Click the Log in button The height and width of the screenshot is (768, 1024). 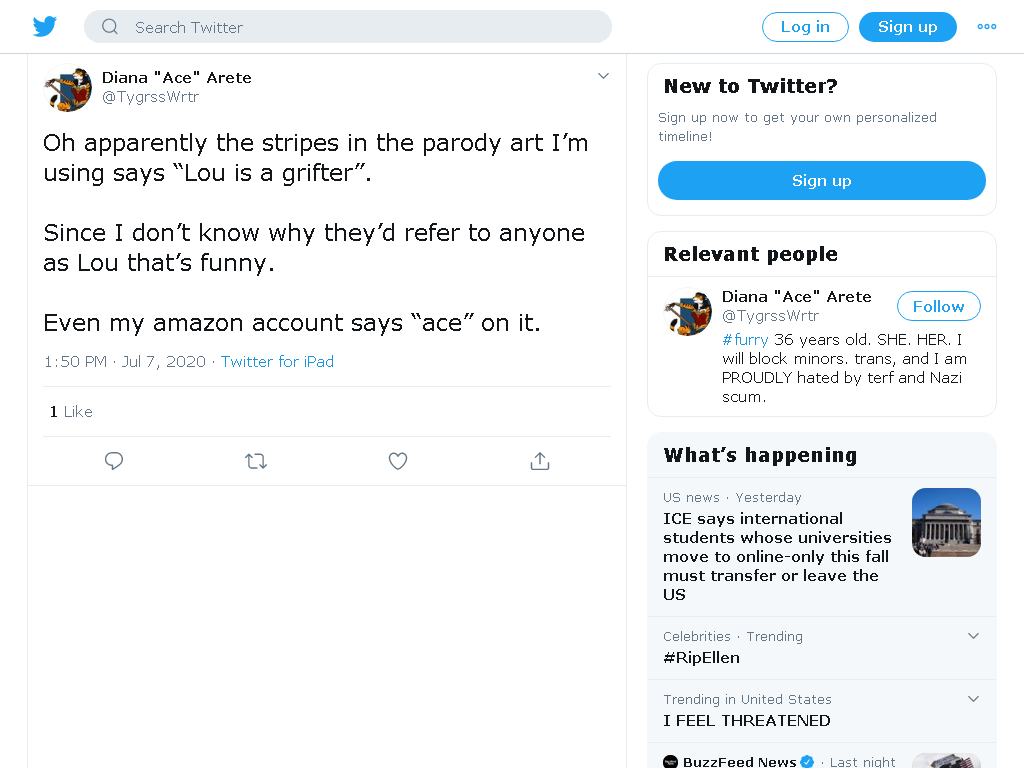(x=805, y=27)
